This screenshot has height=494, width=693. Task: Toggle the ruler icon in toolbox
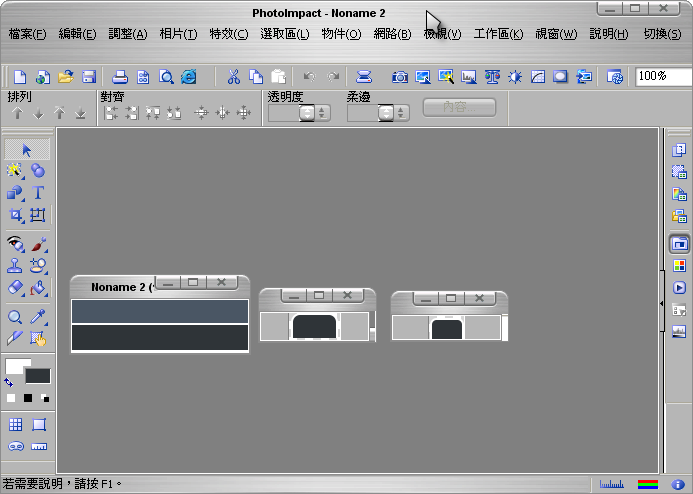(x=39, y=446)
